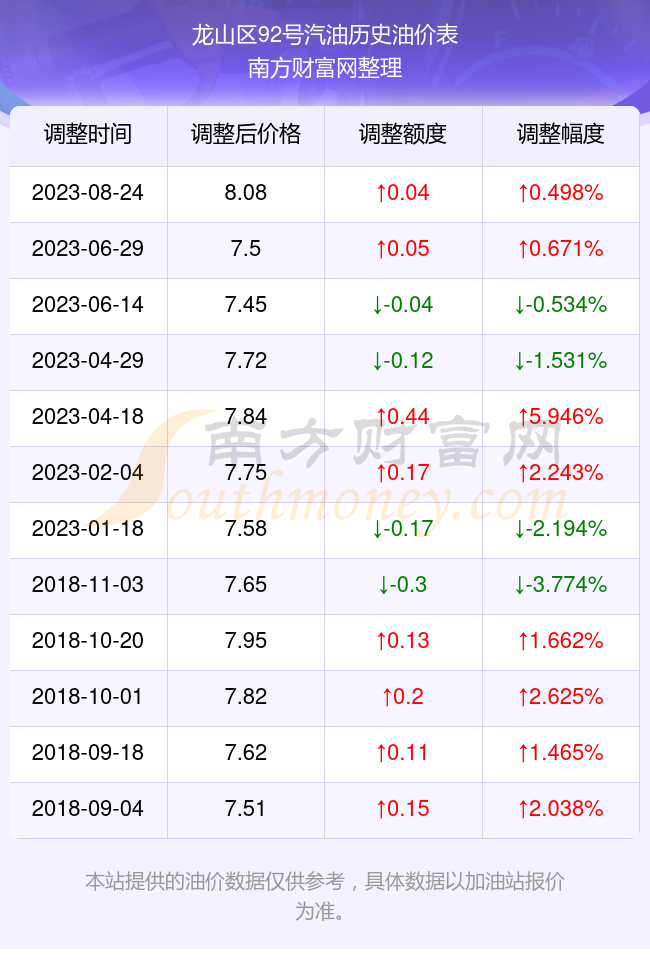Click the green ↓-0.17 adjustment value
The image size is (650, 980).
tap(403, 529)
